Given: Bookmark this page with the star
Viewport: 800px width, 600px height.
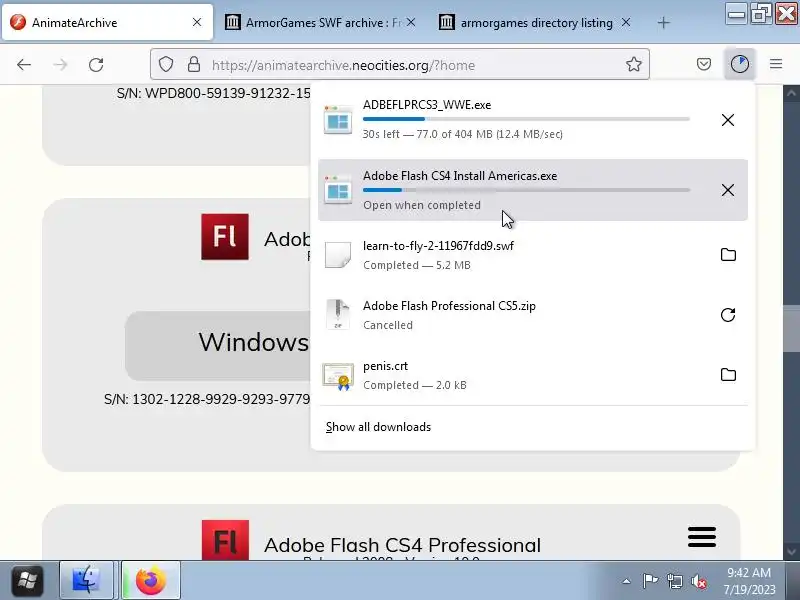Looking at the screenshot, I should coord(634,64).
